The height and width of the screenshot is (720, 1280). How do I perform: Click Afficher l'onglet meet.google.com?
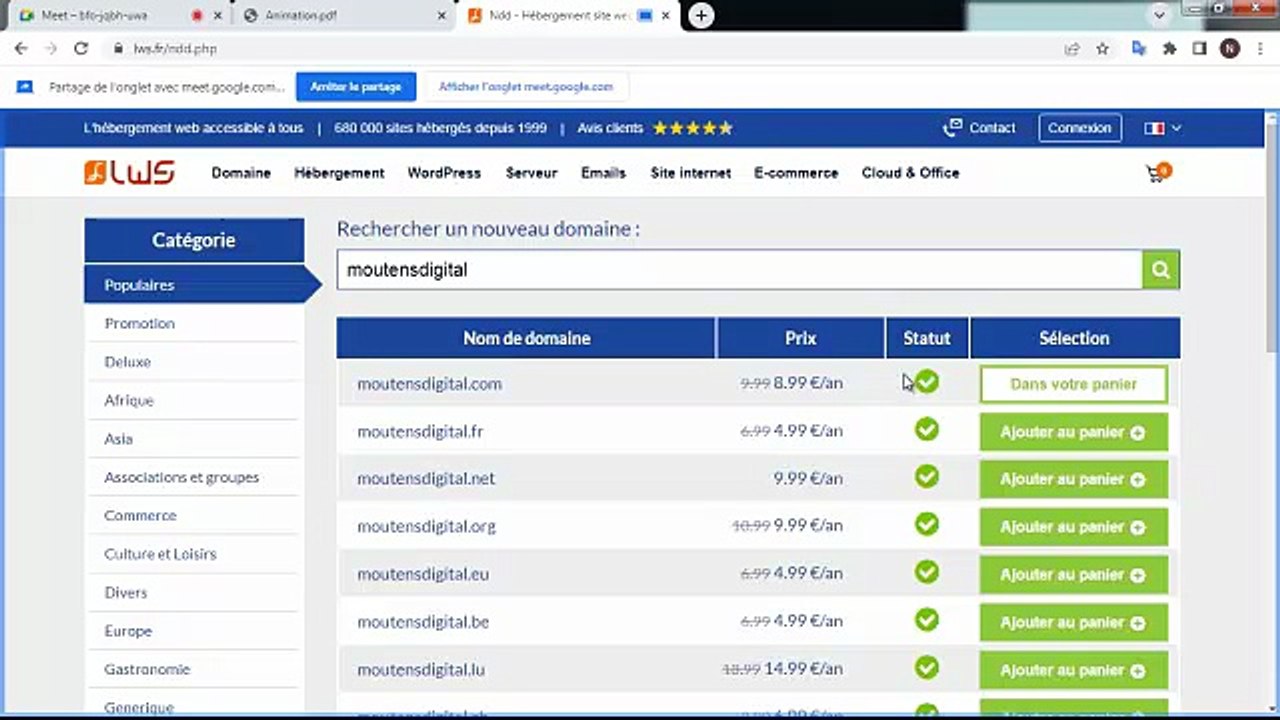click(x=526, y=87)
